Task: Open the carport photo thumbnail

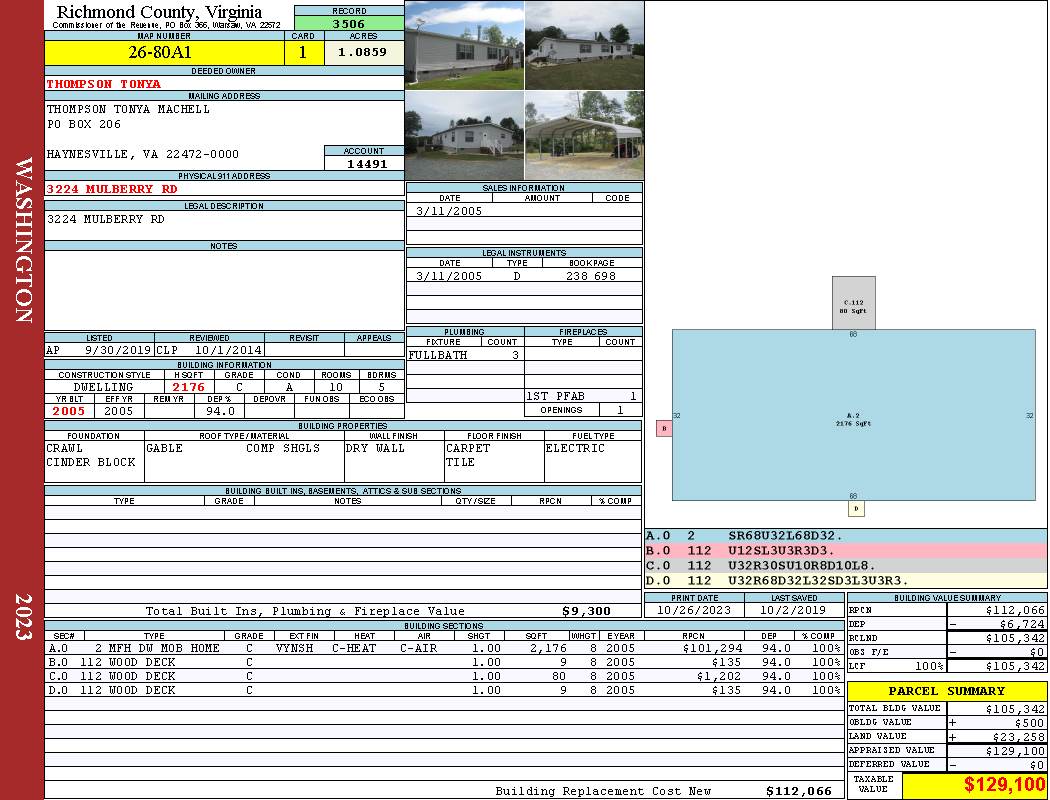Action: 584,135
